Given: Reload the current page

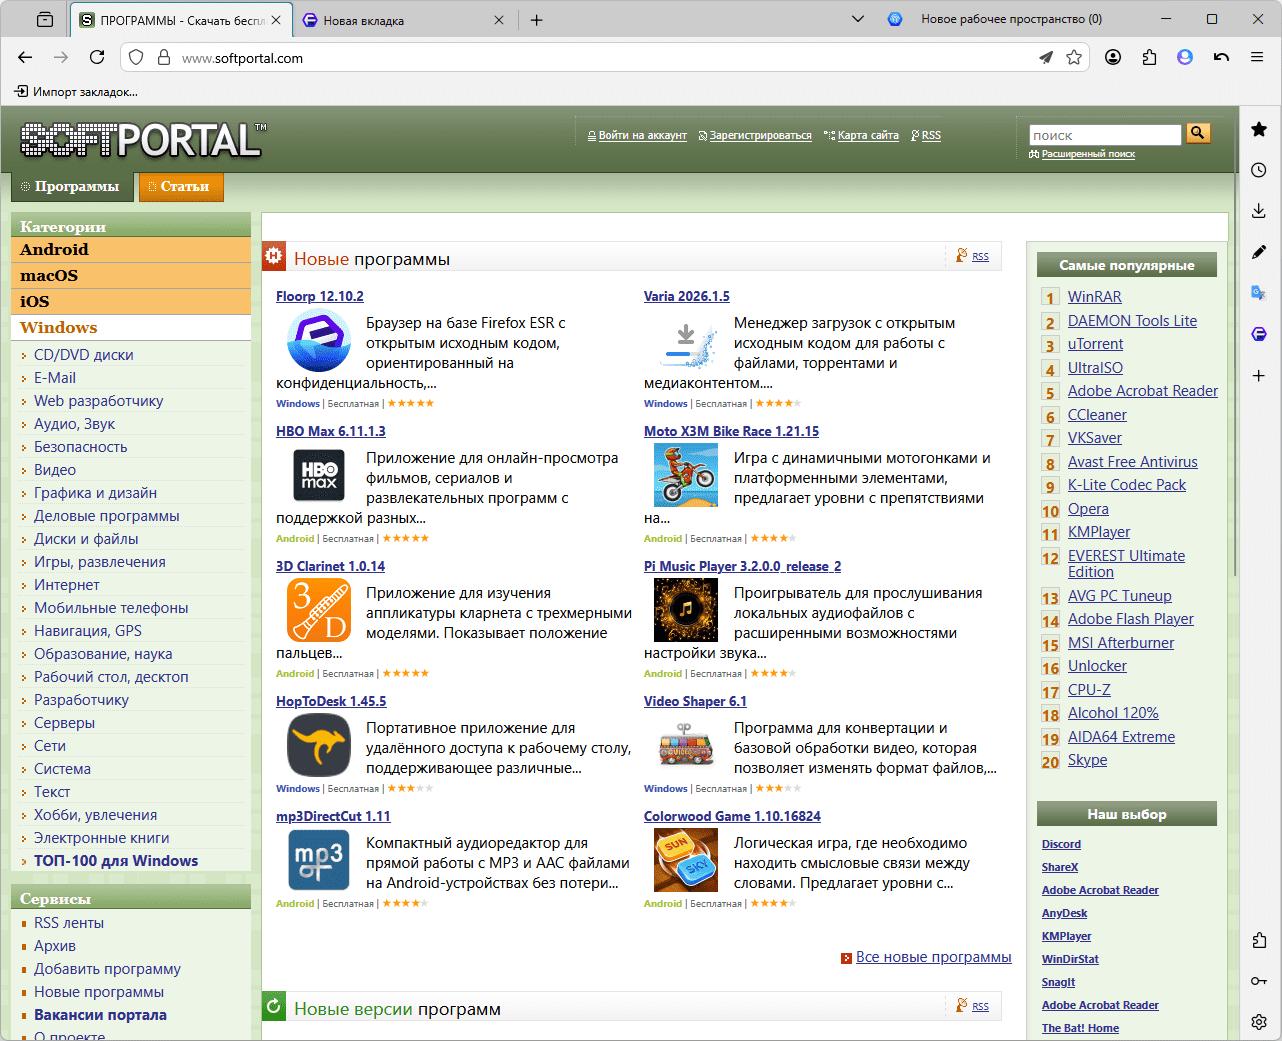Looking at the screenshot, I should (x=97, y=58).
